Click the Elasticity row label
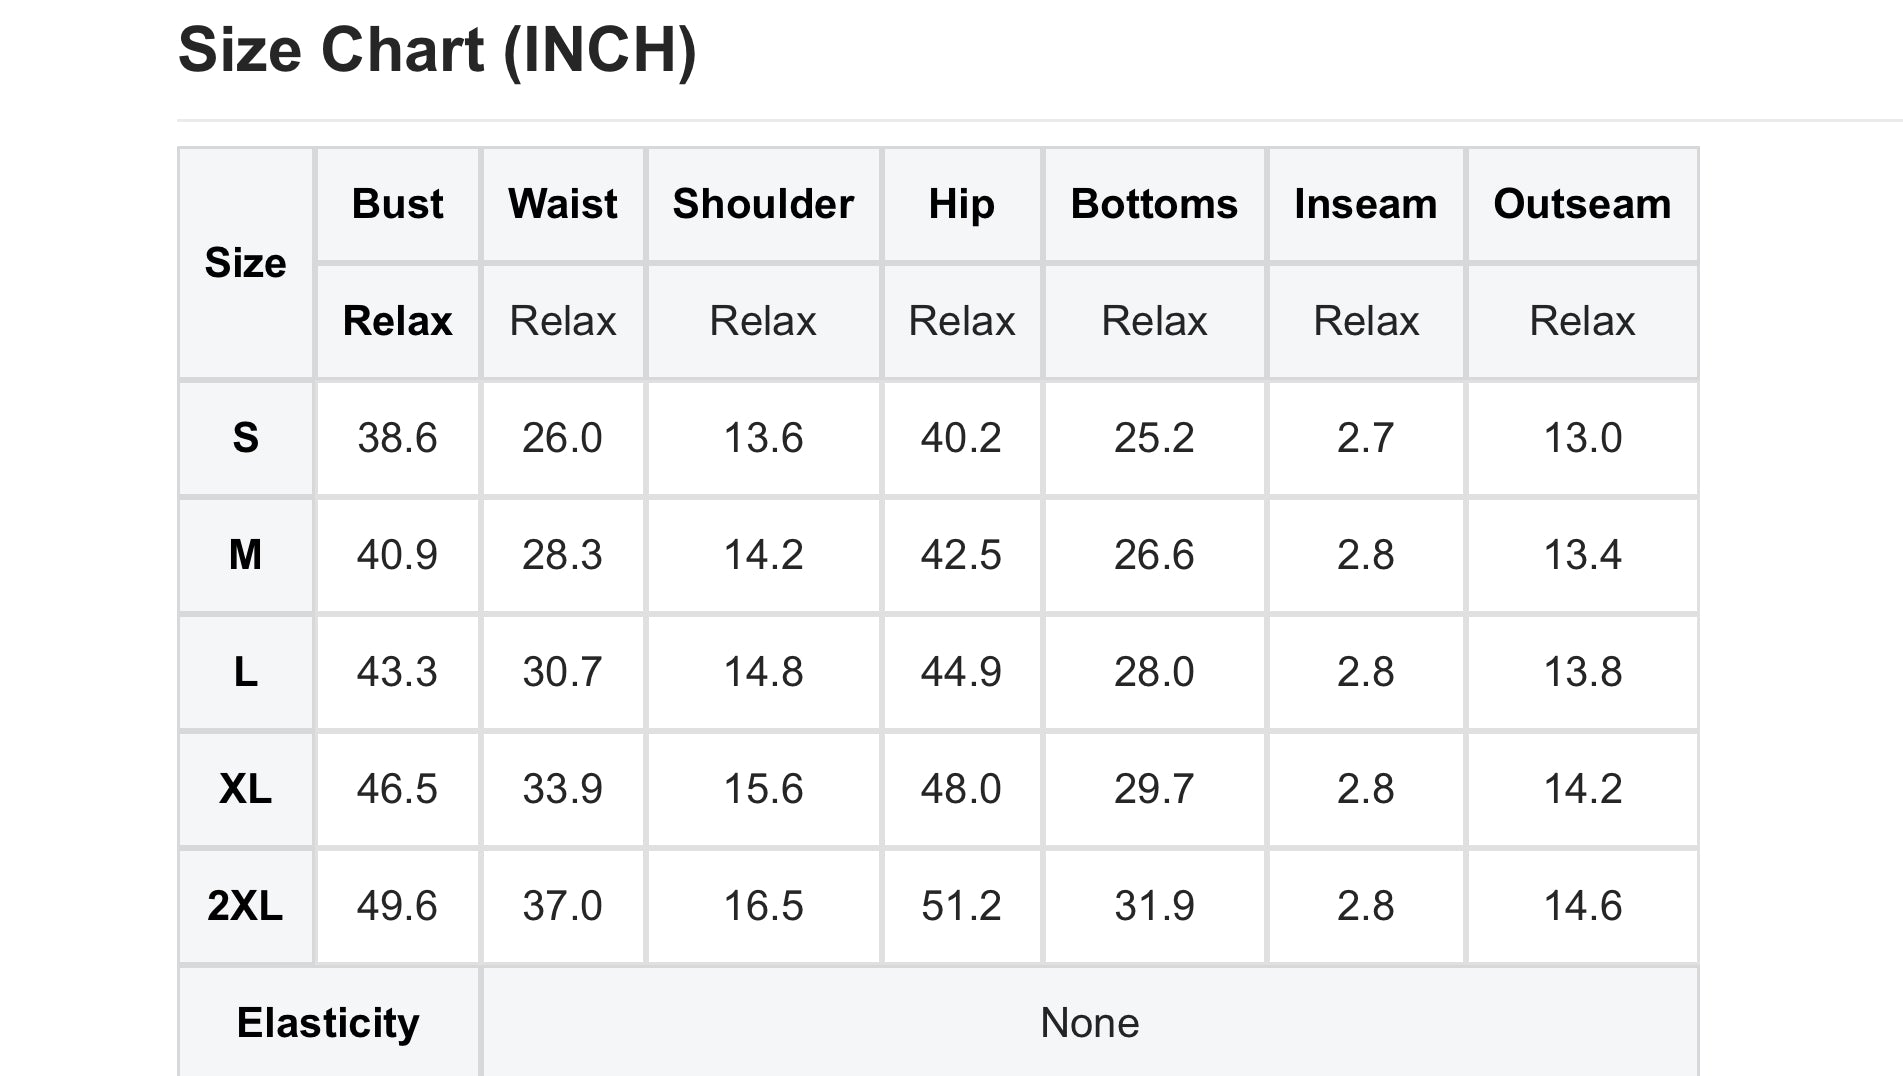1903x1076 pixels. coord(328,1023)
